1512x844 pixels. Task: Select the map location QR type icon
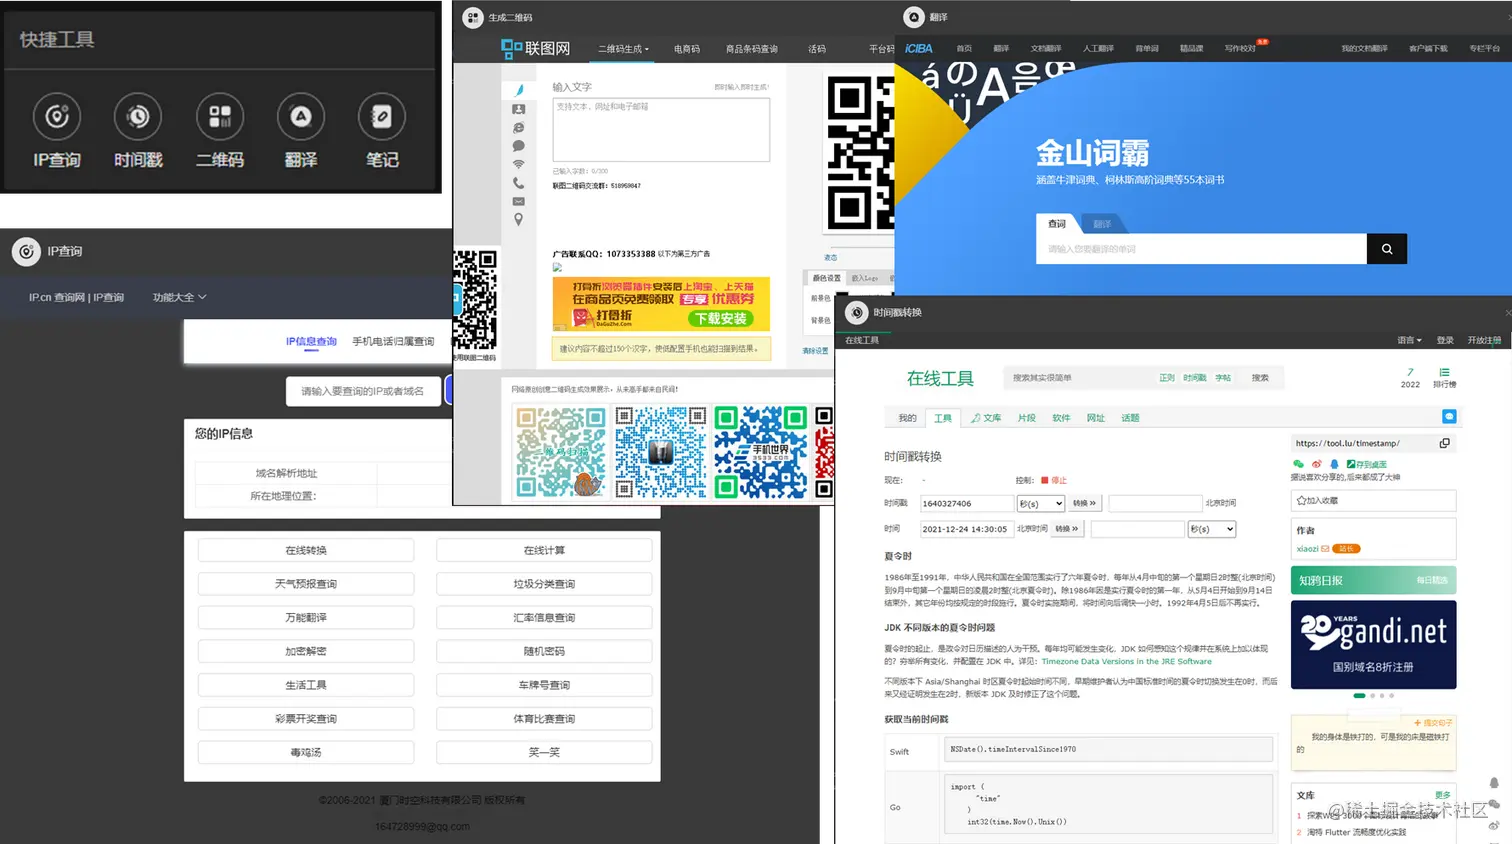click(x=518, y=220)
